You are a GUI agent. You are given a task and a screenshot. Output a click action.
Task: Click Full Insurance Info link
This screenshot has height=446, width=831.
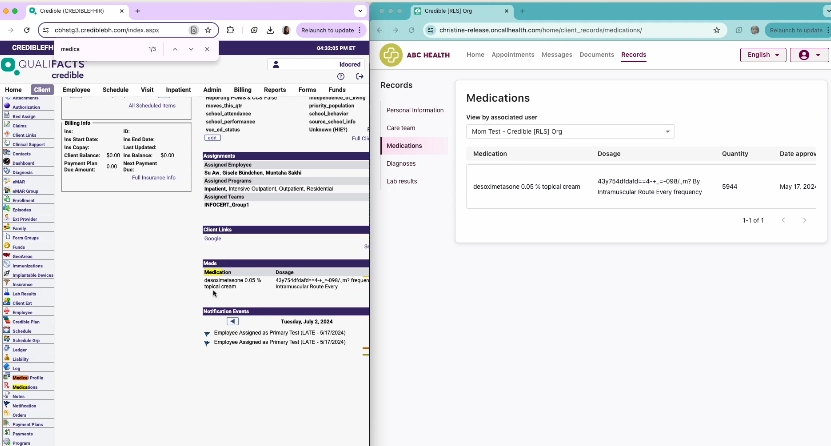(154, 177)
